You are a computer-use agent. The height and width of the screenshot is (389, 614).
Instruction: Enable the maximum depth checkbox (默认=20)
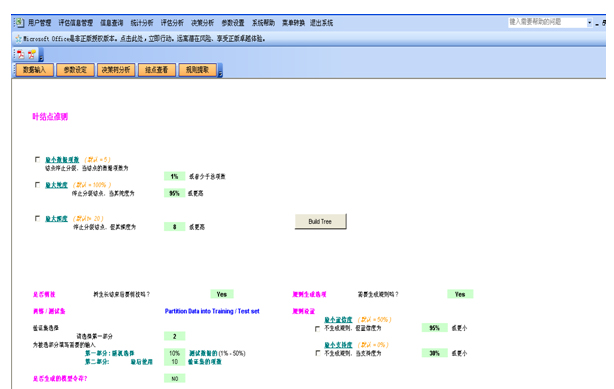pyautogui.click(x=37, y=218)
